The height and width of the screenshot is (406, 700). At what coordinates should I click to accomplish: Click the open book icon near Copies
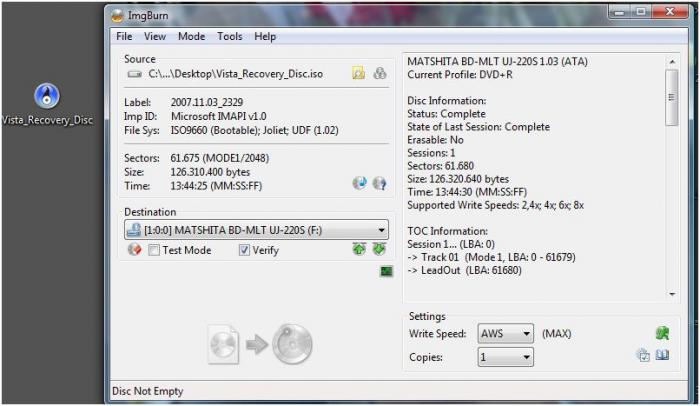pyautogui.click(x=662, y=356)
